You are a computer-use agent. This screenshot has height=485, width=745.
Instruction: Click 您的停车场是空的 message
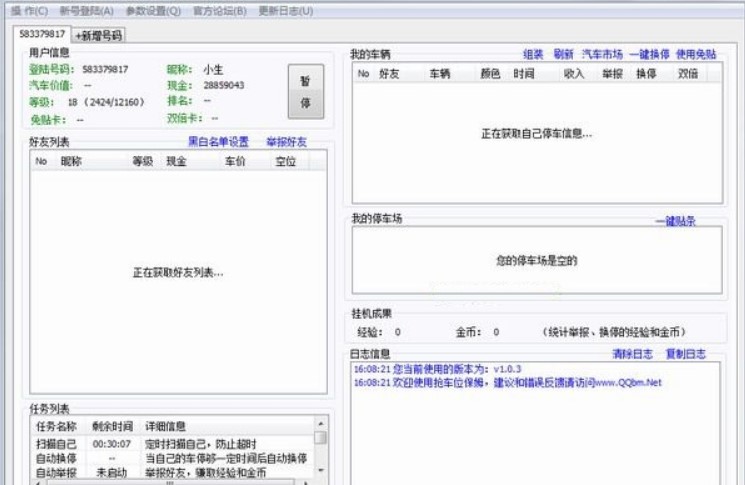[537, 260]
